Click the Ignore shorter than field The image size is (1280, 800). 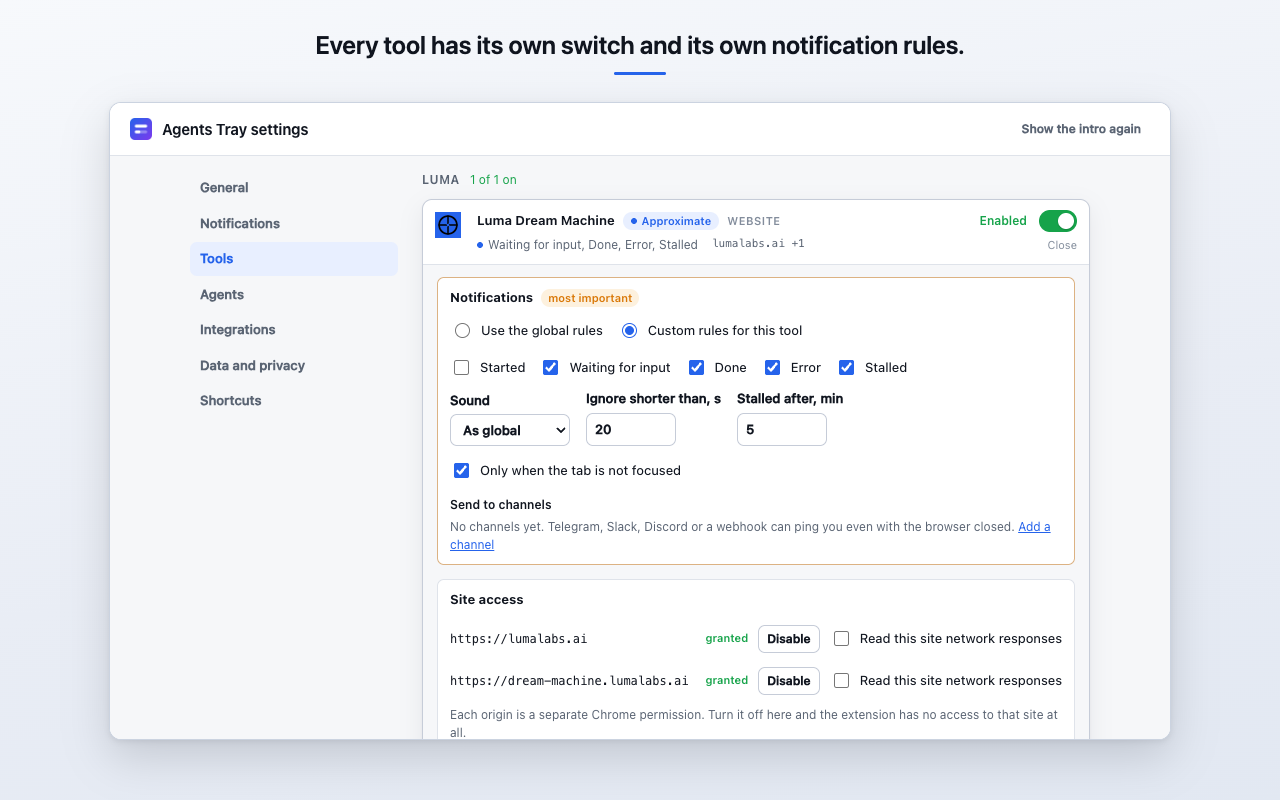coord(631,430)
